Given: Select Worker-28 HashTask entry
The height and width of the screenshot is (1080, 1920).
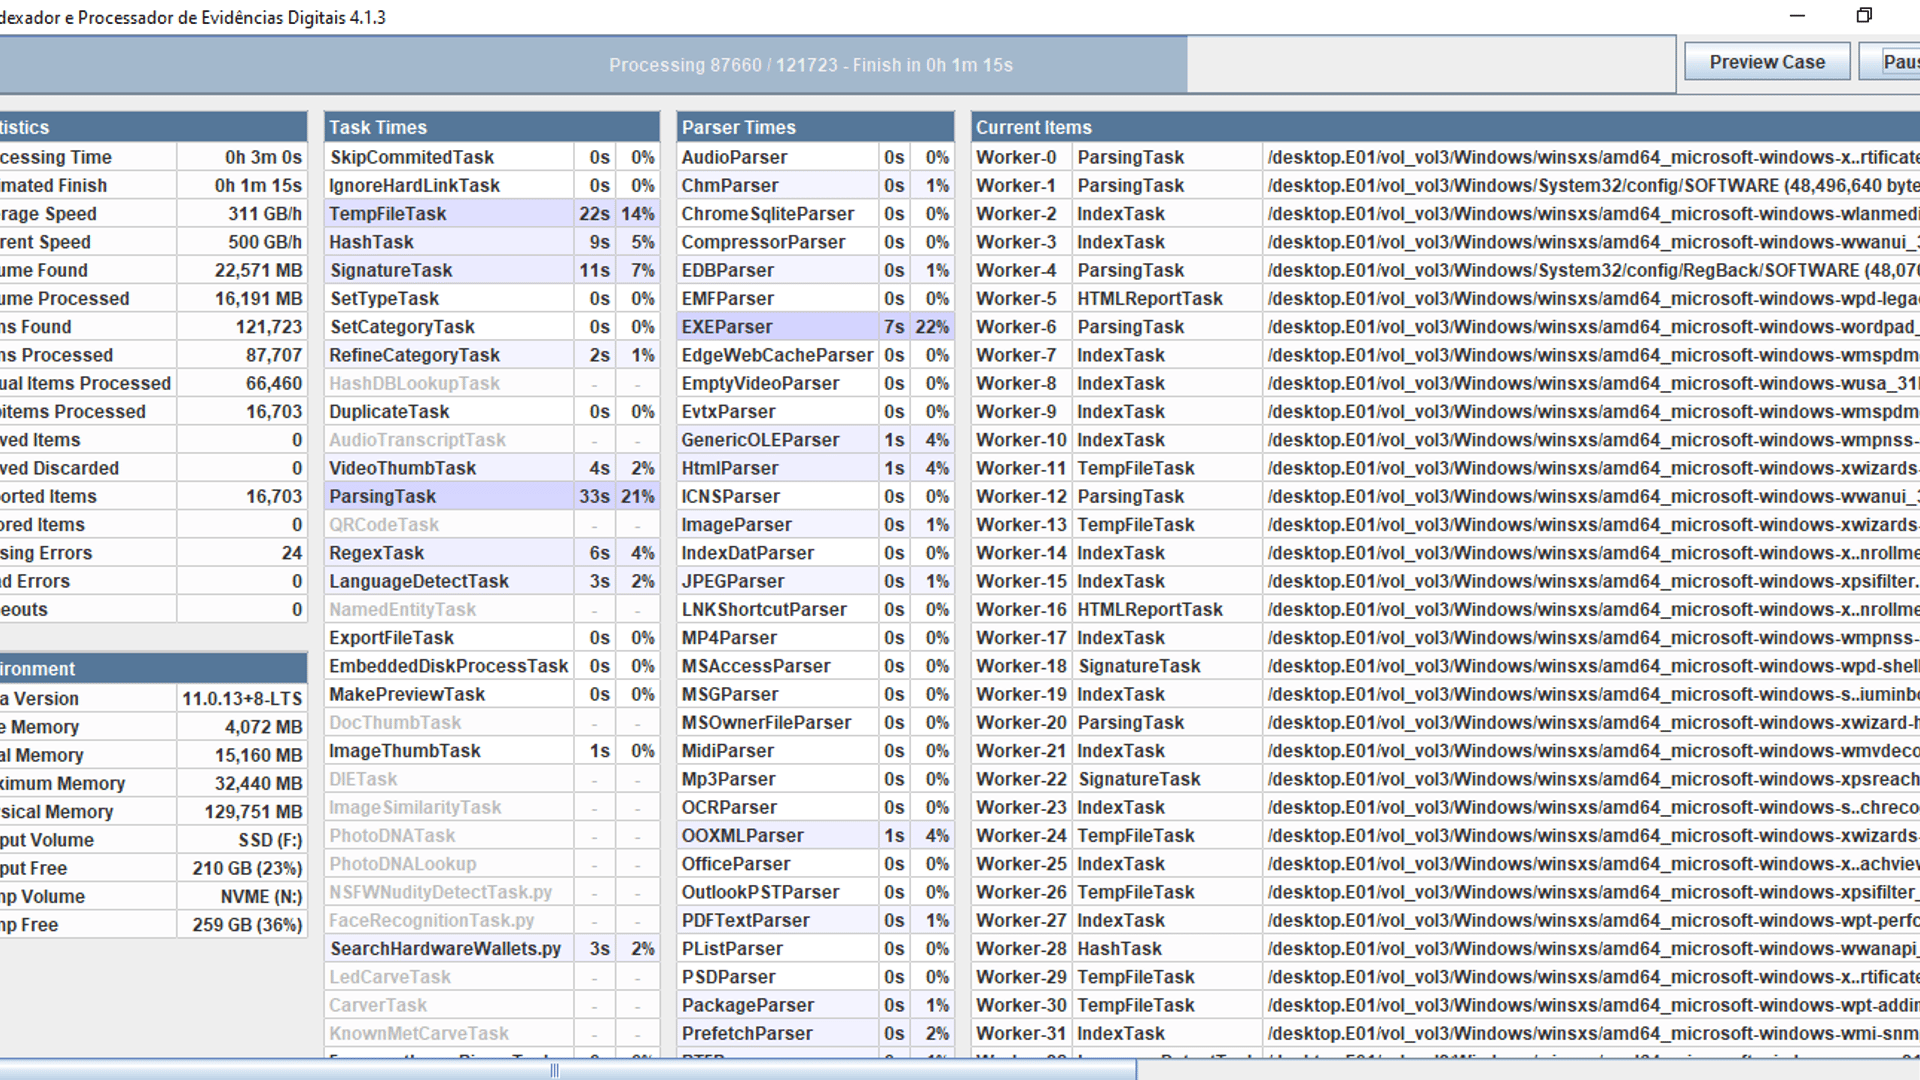Looking at the screenshot, I should tap(1119, 949).
